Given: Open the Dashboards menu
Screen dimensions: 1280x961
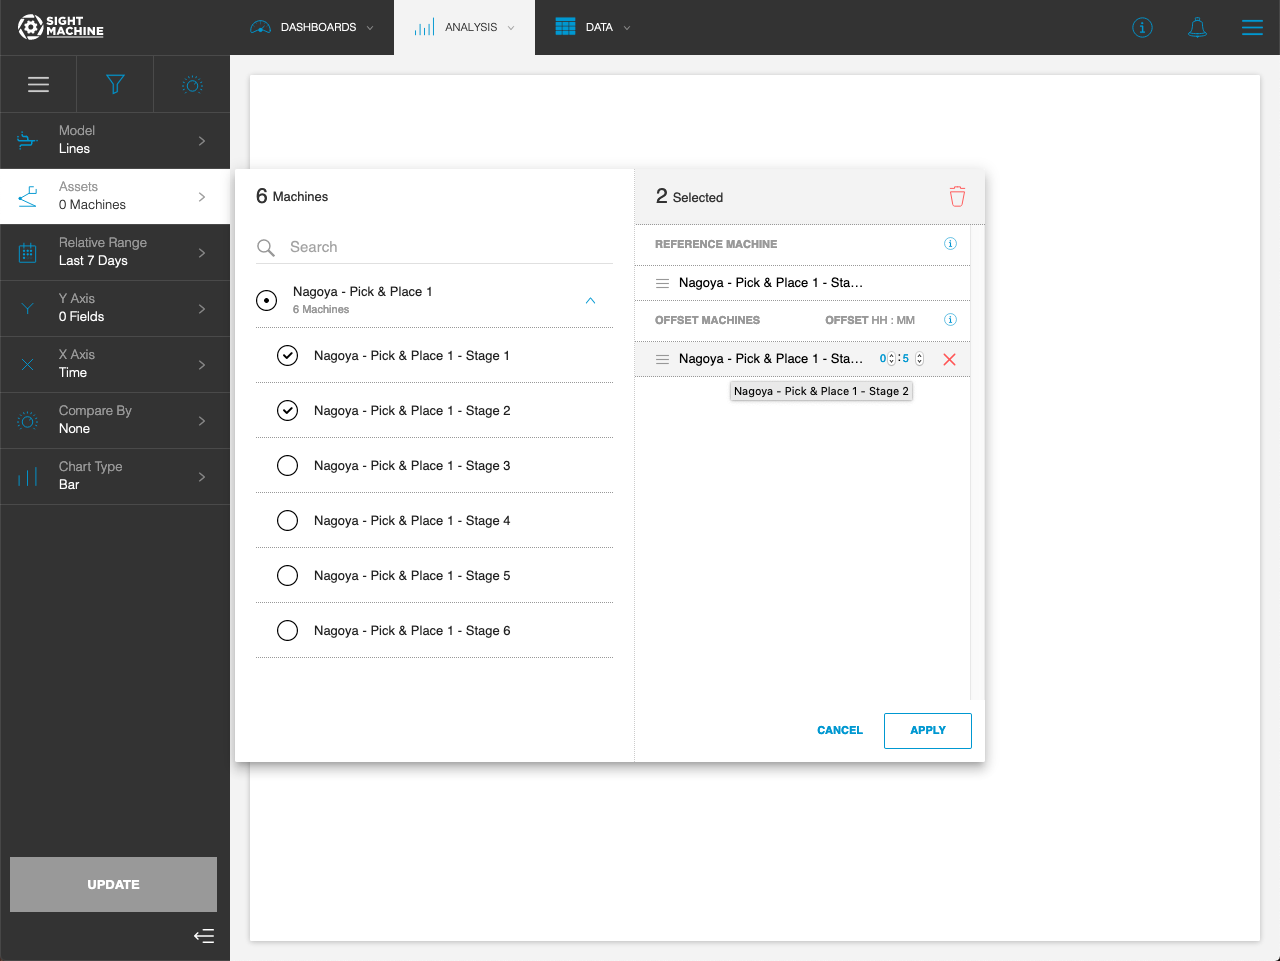Looking at the screenshot, I should [312, 27].
